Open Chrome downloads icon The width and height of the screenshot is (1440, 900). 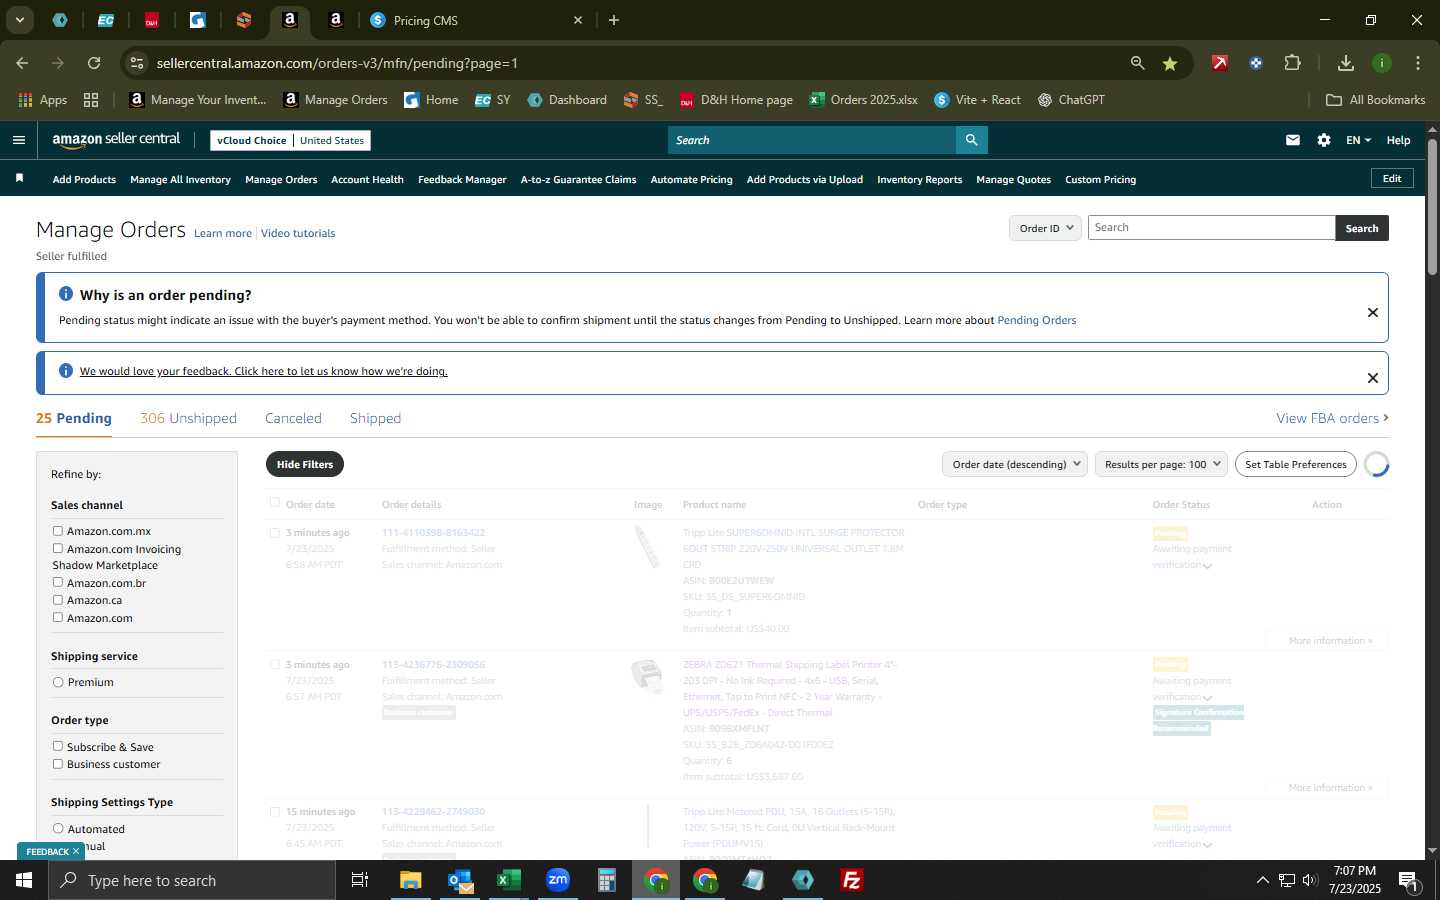(x=1346, y=63)
